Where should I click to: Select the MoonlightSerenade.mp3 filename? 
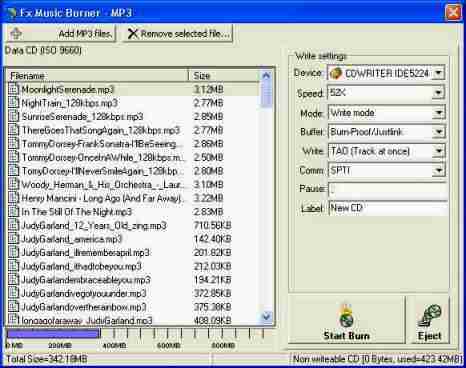click(68, 89)
